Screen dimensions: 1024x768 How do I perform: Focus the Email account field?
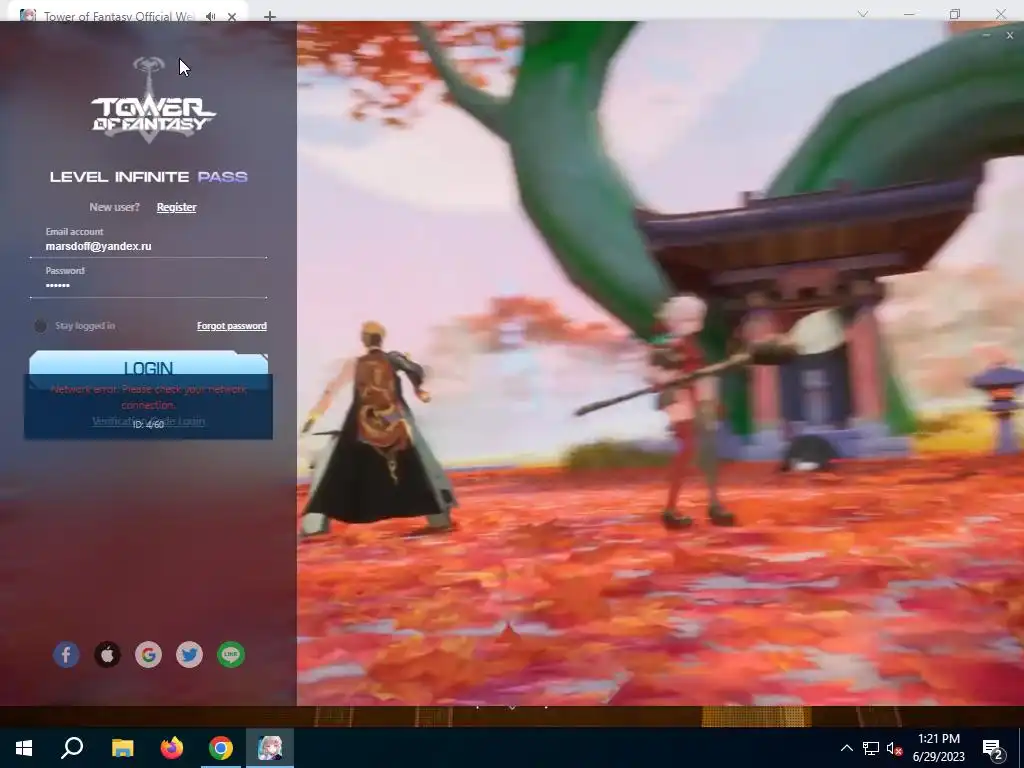click(x=148, y=246)
